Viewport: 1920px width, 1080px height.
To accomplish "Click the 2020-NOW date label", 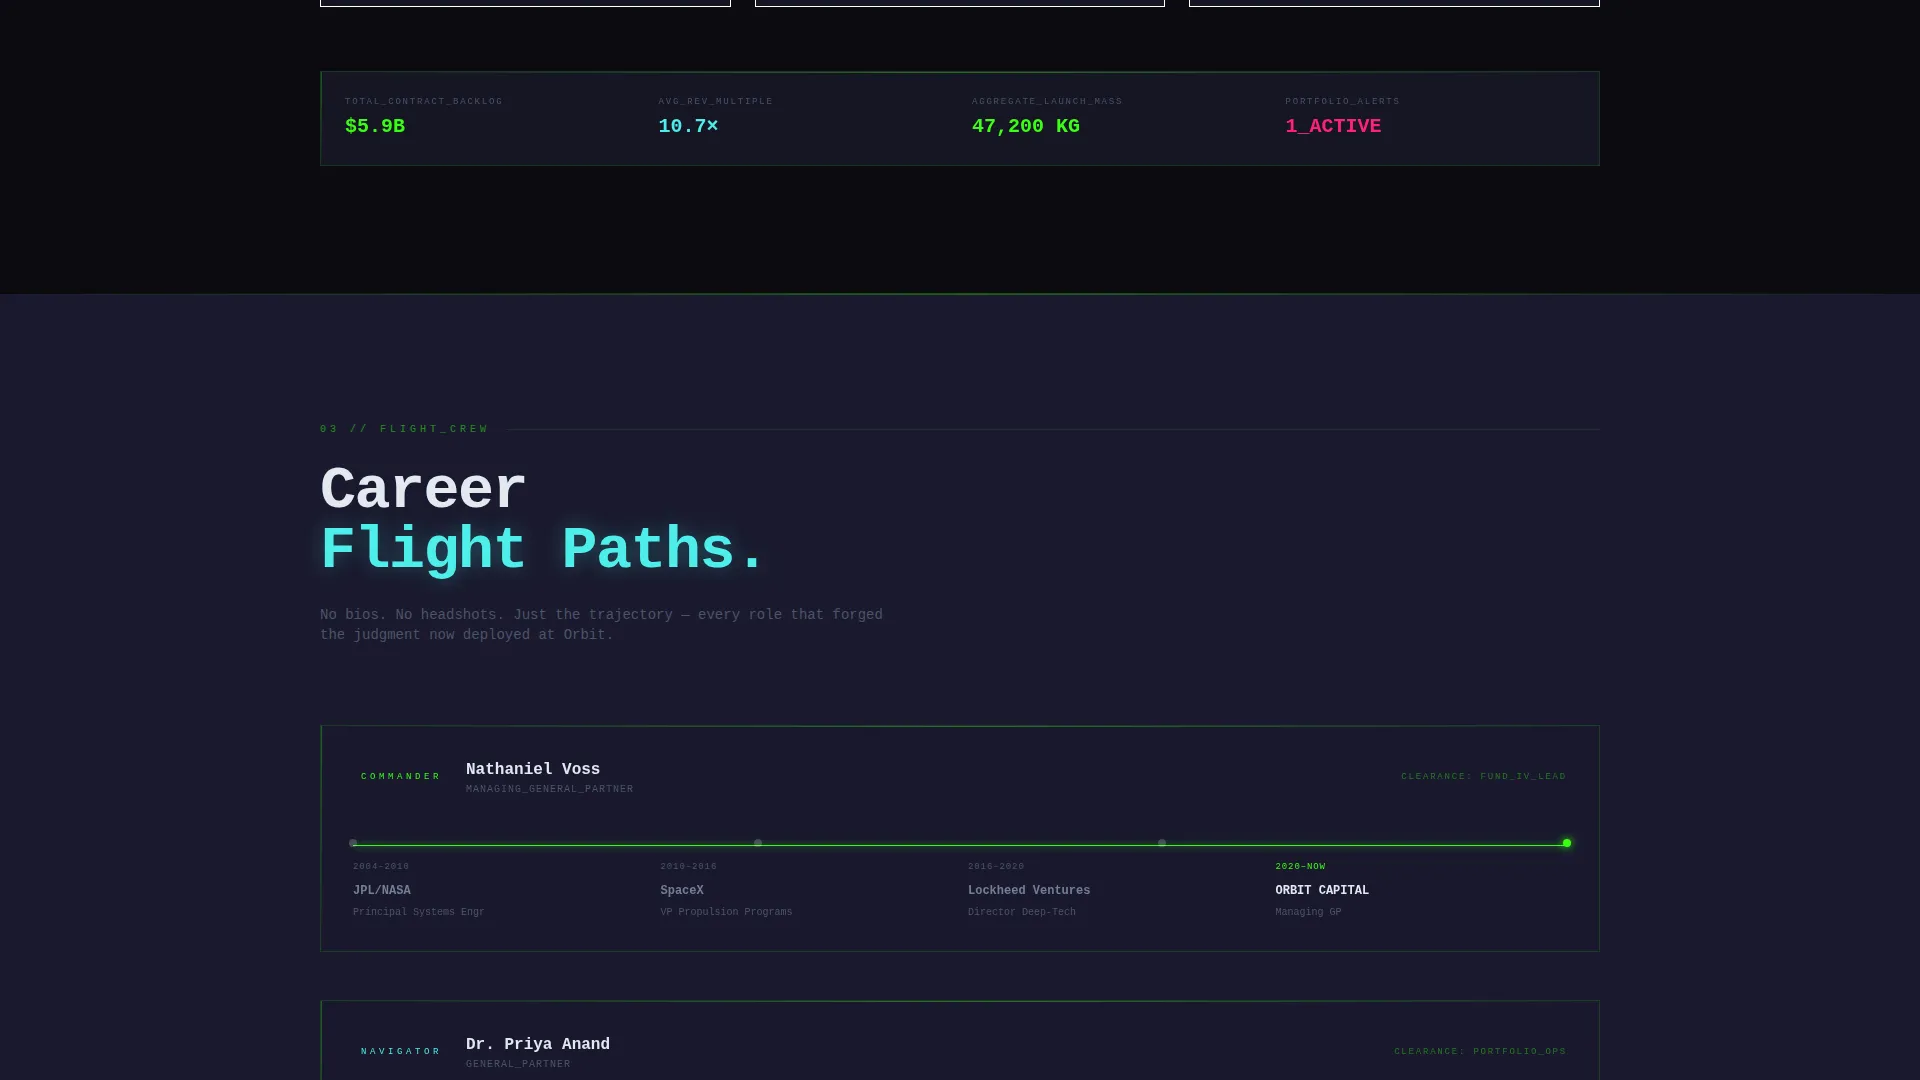I will (1300, 866).
